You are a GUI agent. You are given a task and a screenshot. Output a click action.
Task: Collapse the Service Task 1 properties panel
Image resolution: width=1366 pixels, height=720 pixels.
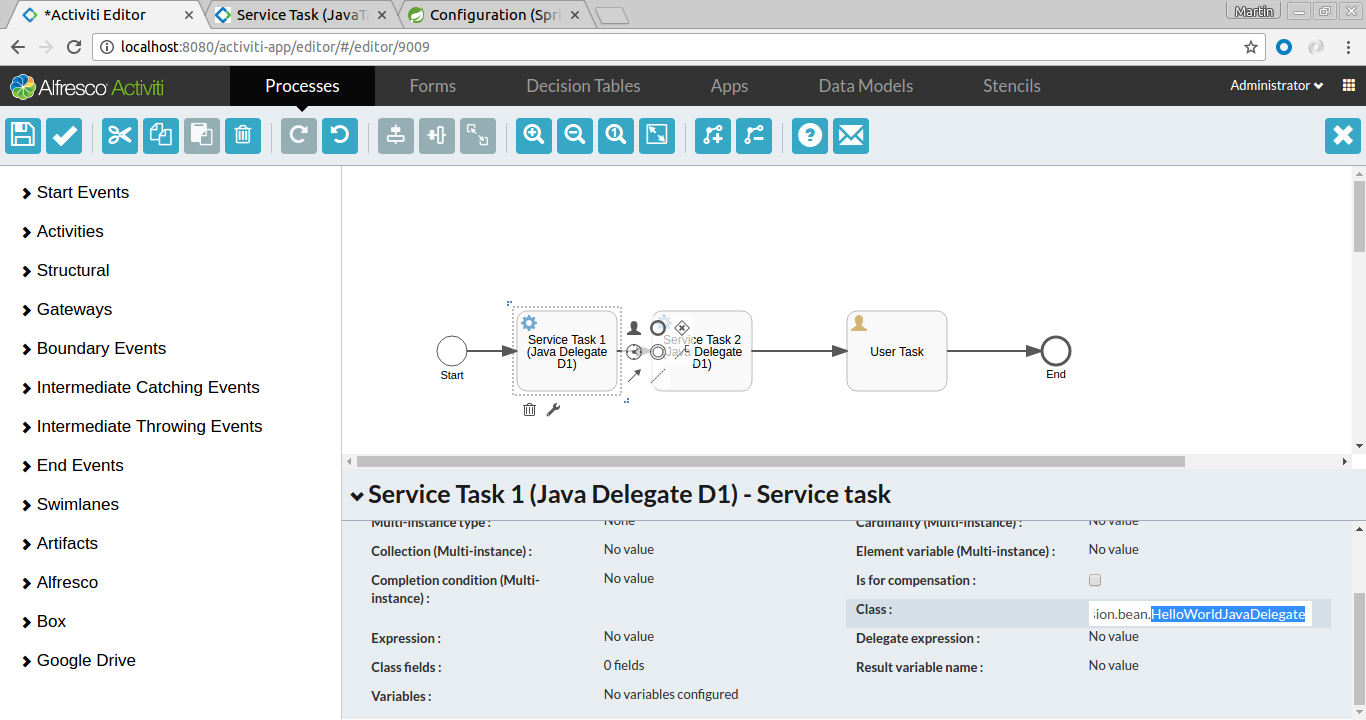pos(356,495)
